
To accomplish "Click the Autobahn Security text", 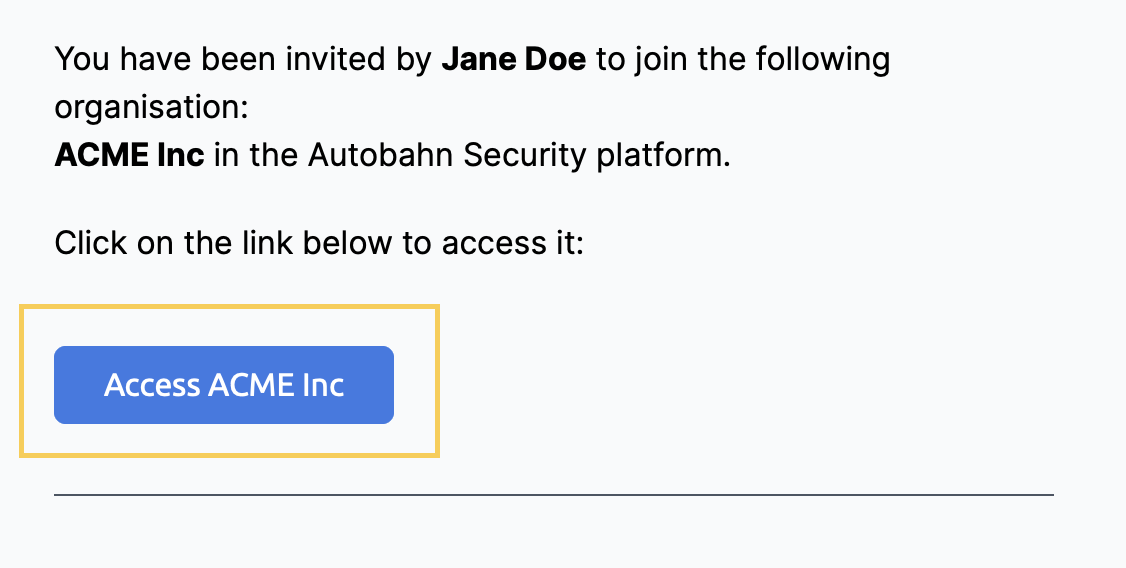I will pyautogui.click(x=447, y=155).
